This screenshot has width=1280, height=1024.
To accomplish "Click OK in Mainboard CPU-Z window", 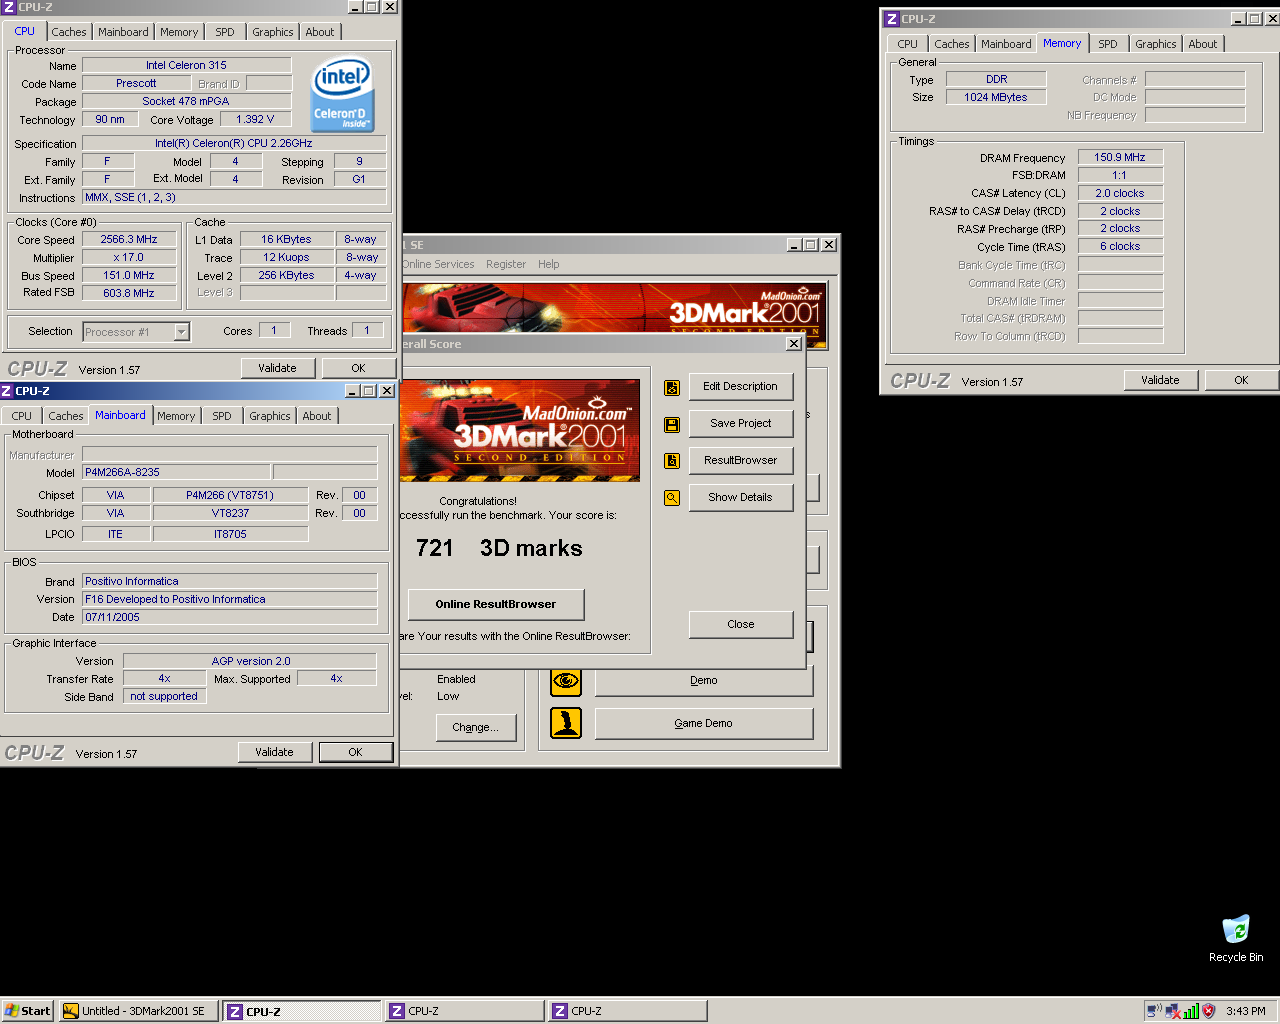I will pos(355,752).
